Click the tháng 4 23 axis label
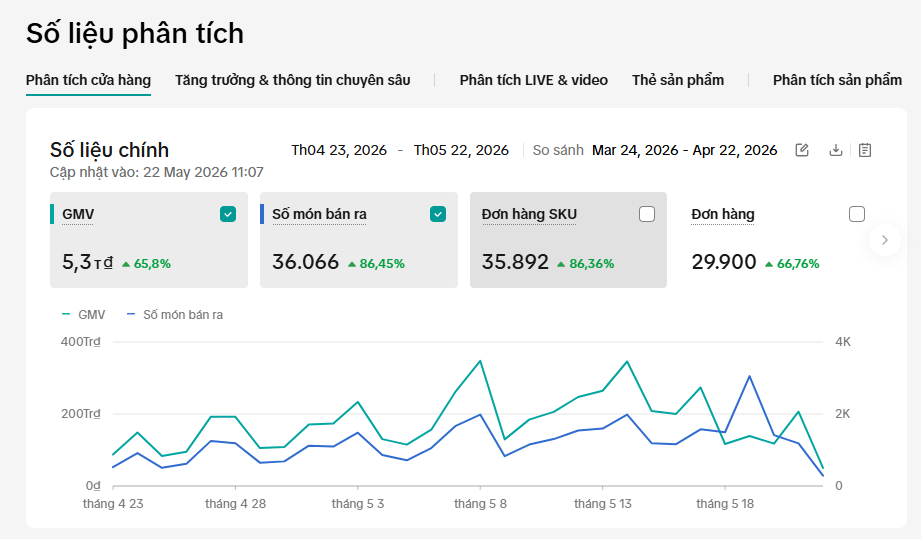 (x=113, y=504)
